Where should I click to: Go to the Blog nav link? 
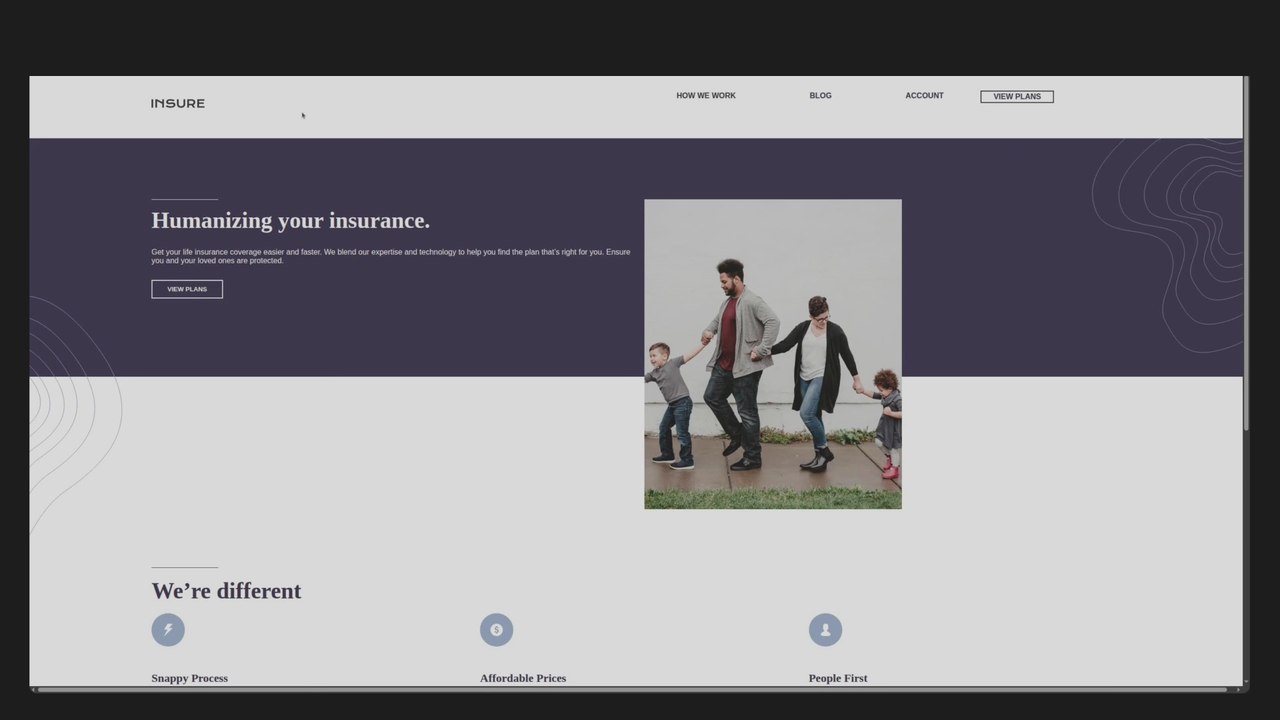(x=820, y=96)
